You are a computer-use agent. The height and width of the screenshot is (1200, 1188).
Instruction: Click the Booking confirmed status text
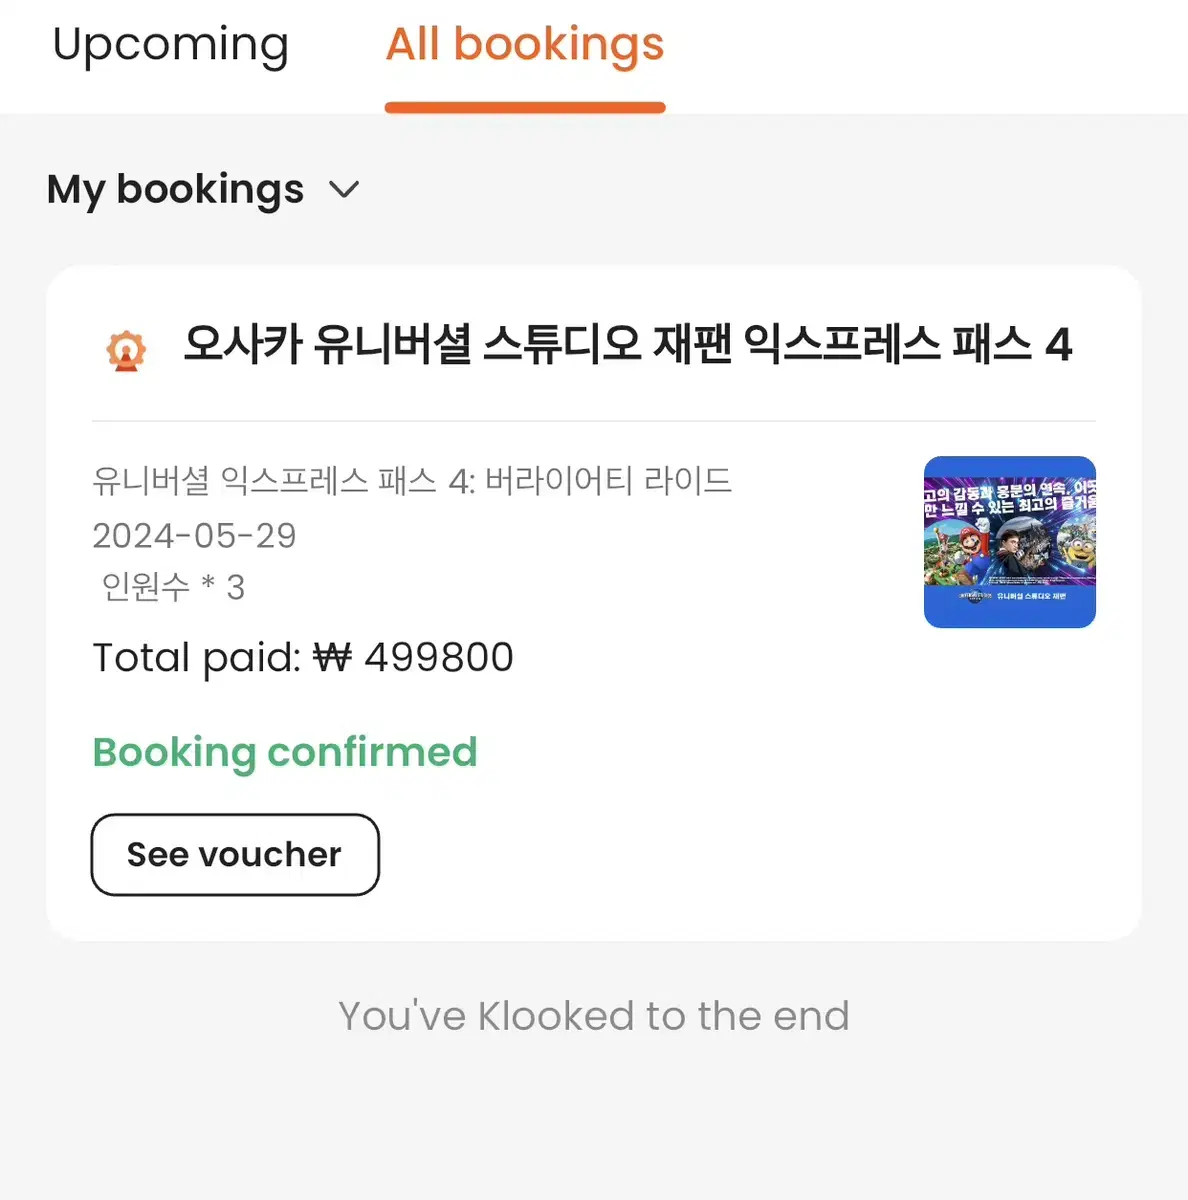[x=285, y=753]
